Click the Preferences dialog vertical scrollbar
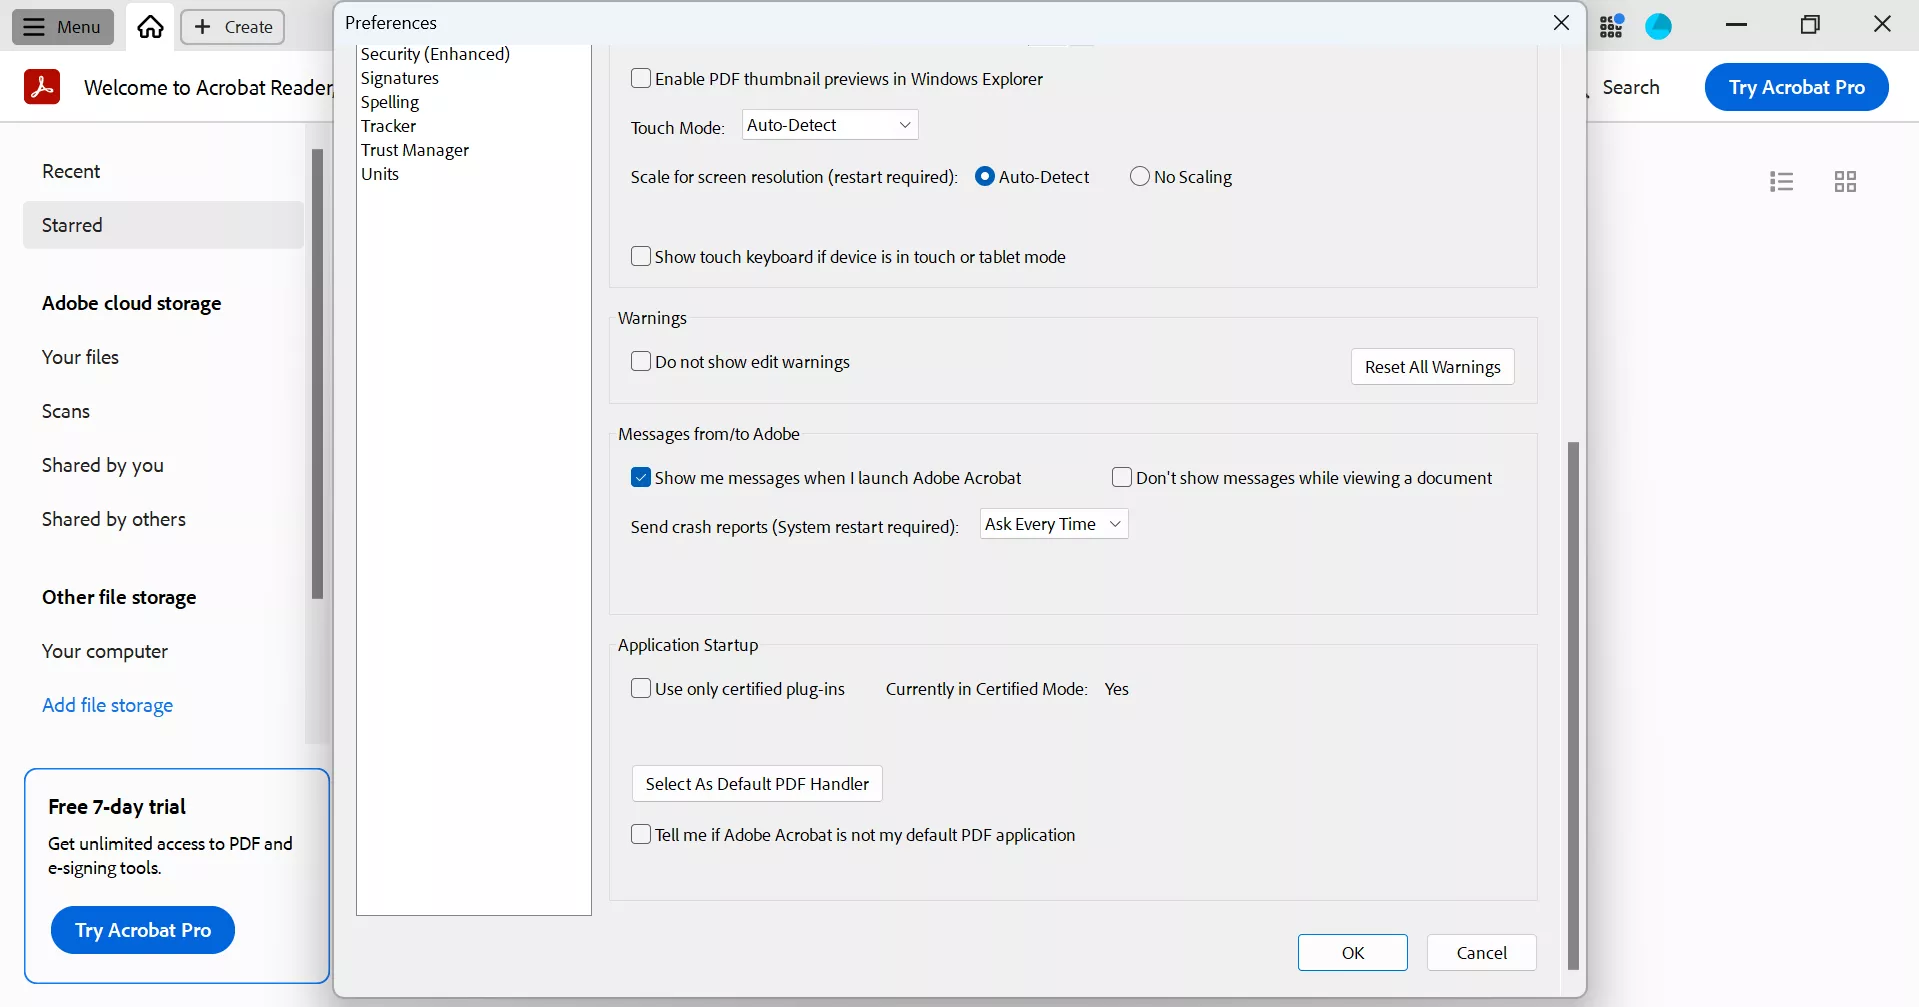The width and height of the screenshot is (1919, 1007). pyautogui.click(x=1573, y=700)
